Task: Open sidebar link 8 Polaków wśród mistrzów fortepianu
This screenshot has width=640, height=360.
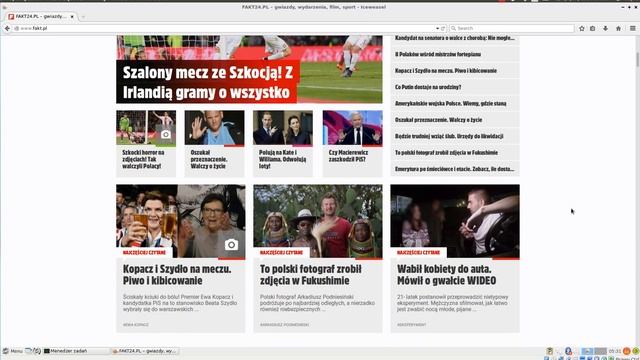Action: tap(438, 54)
